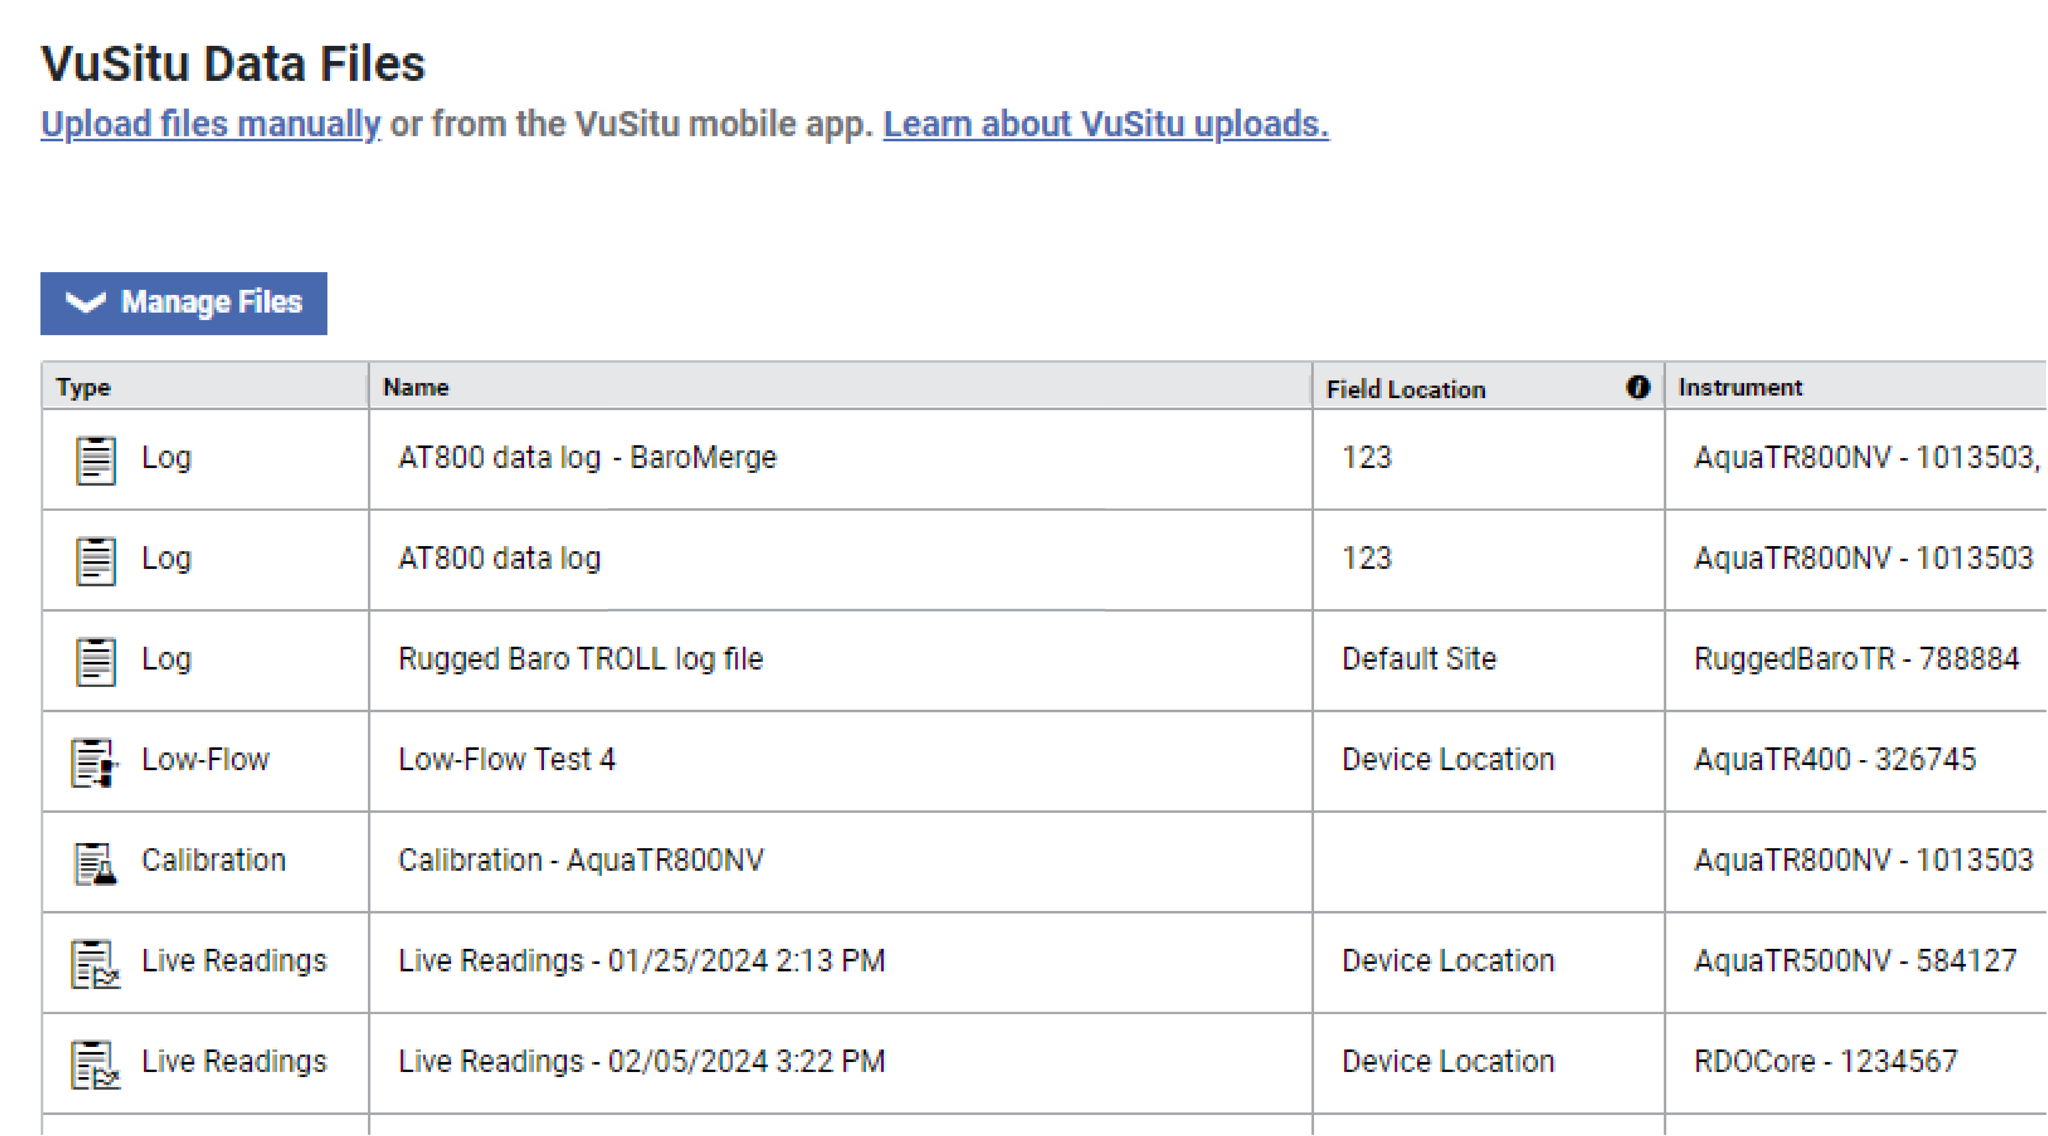This screenshot has width=2048, height=1136.
Task: Click instrument RuggedBaroTR - 788884
Action: [x=1857, y=659]
